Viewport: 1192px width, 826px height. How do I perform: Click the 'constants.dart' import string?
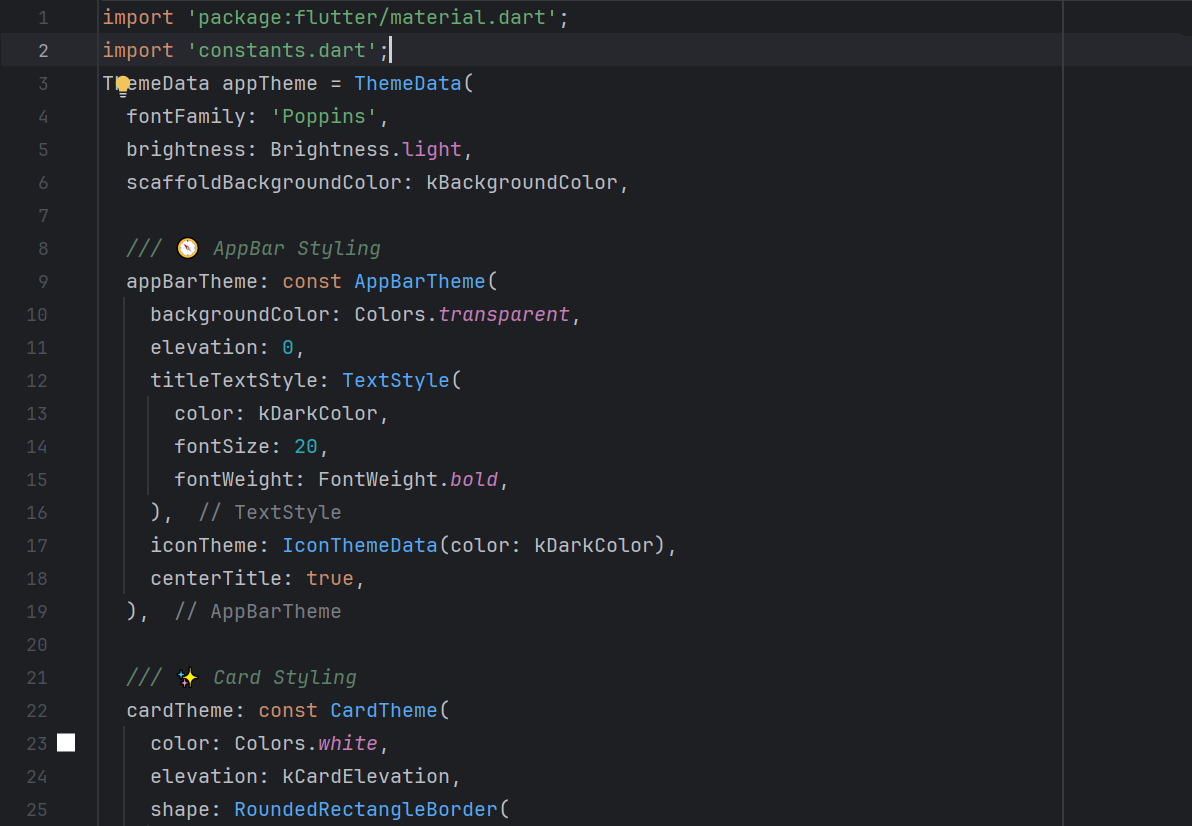click(282, 50)
